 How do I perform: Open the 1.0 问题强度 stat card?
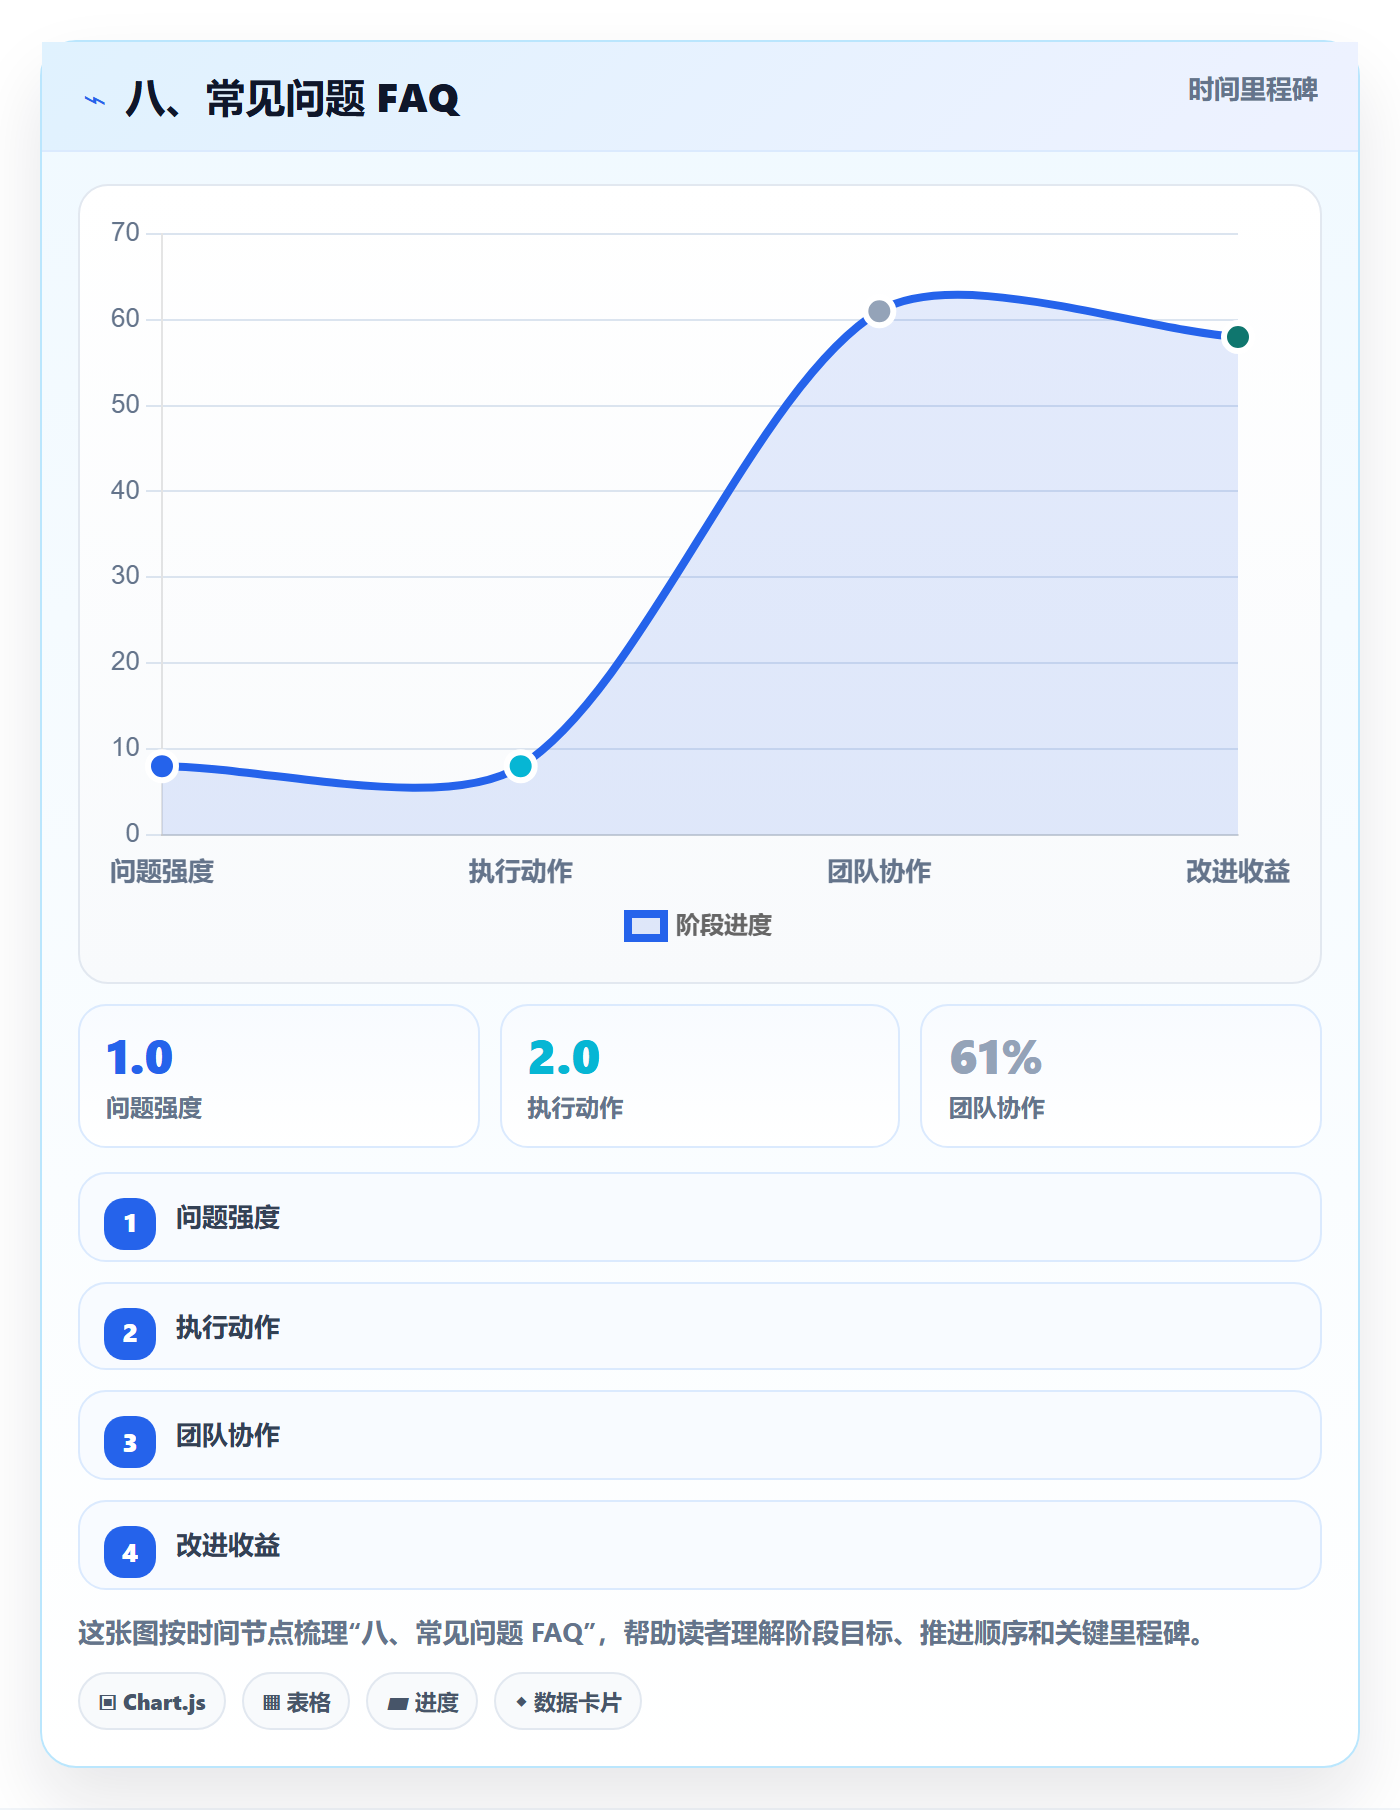click(x=279, y=1076)
